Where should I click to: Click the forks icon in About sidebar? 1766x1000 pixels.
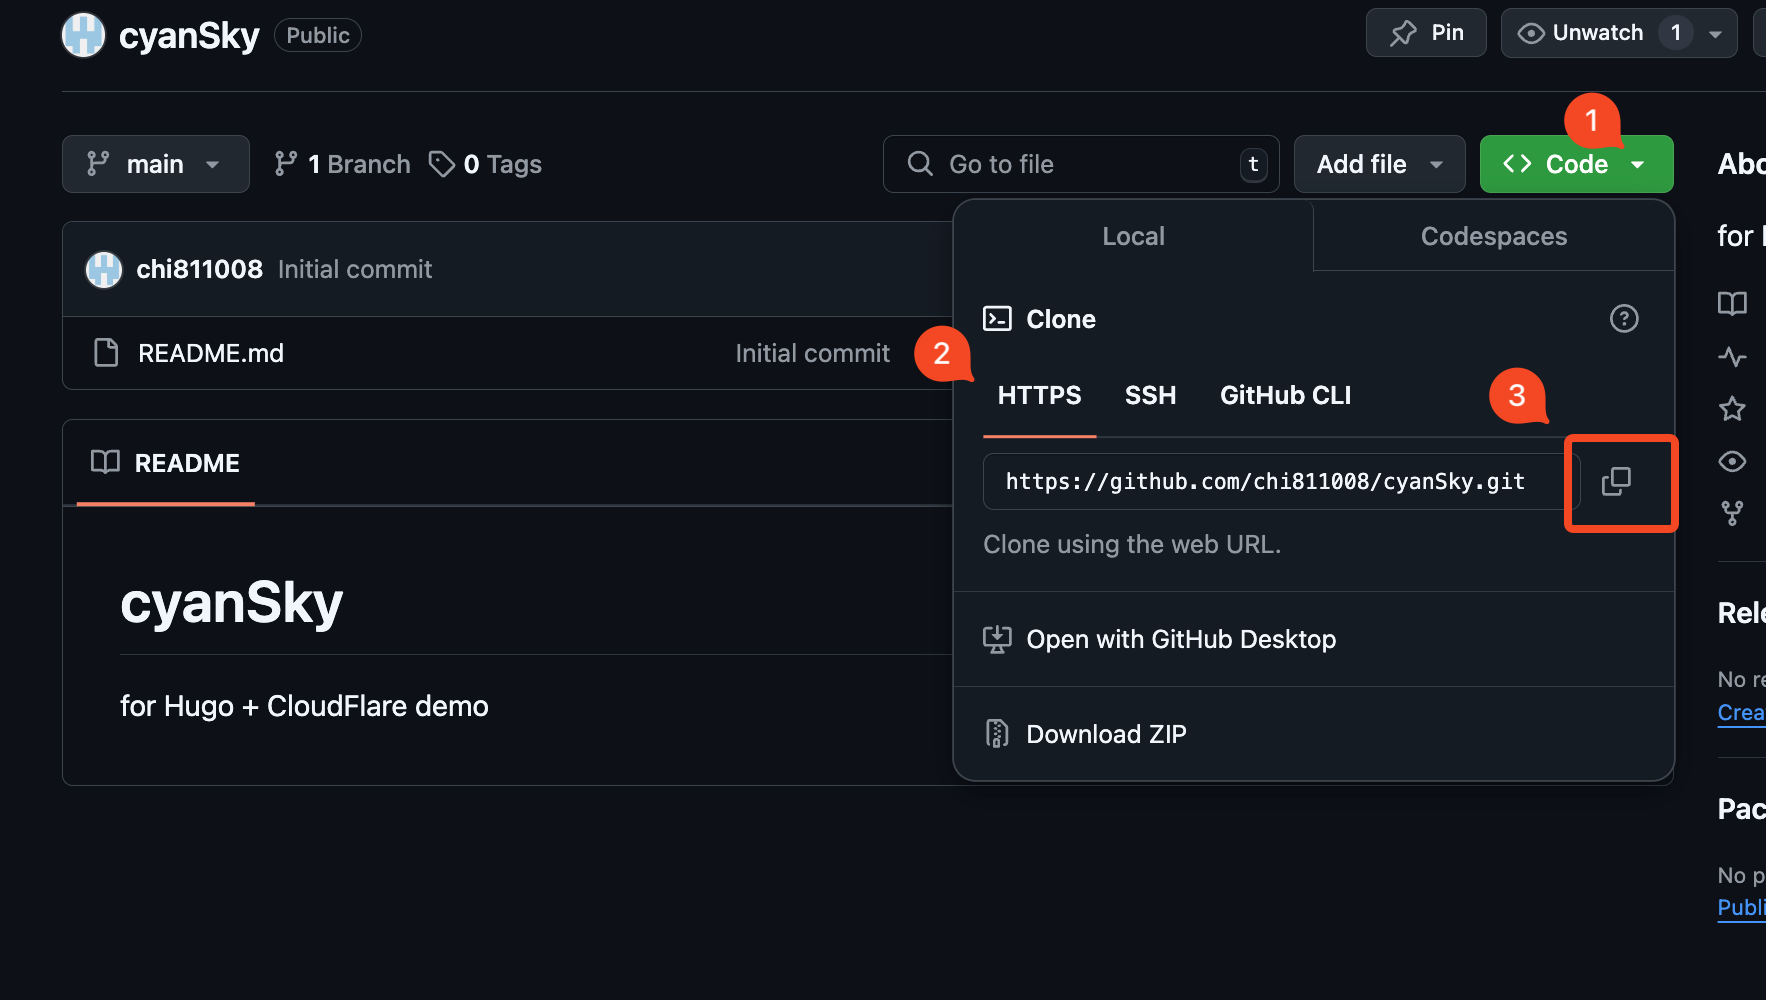[1732, 513]
